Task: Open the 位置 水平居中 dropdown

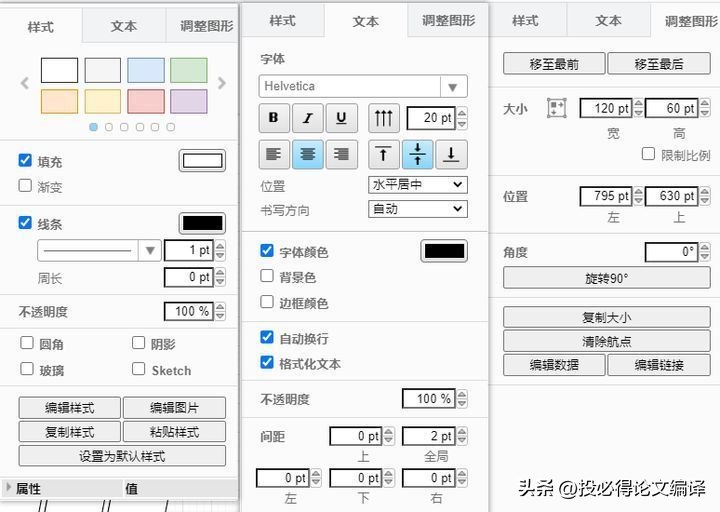Action: 418,185
